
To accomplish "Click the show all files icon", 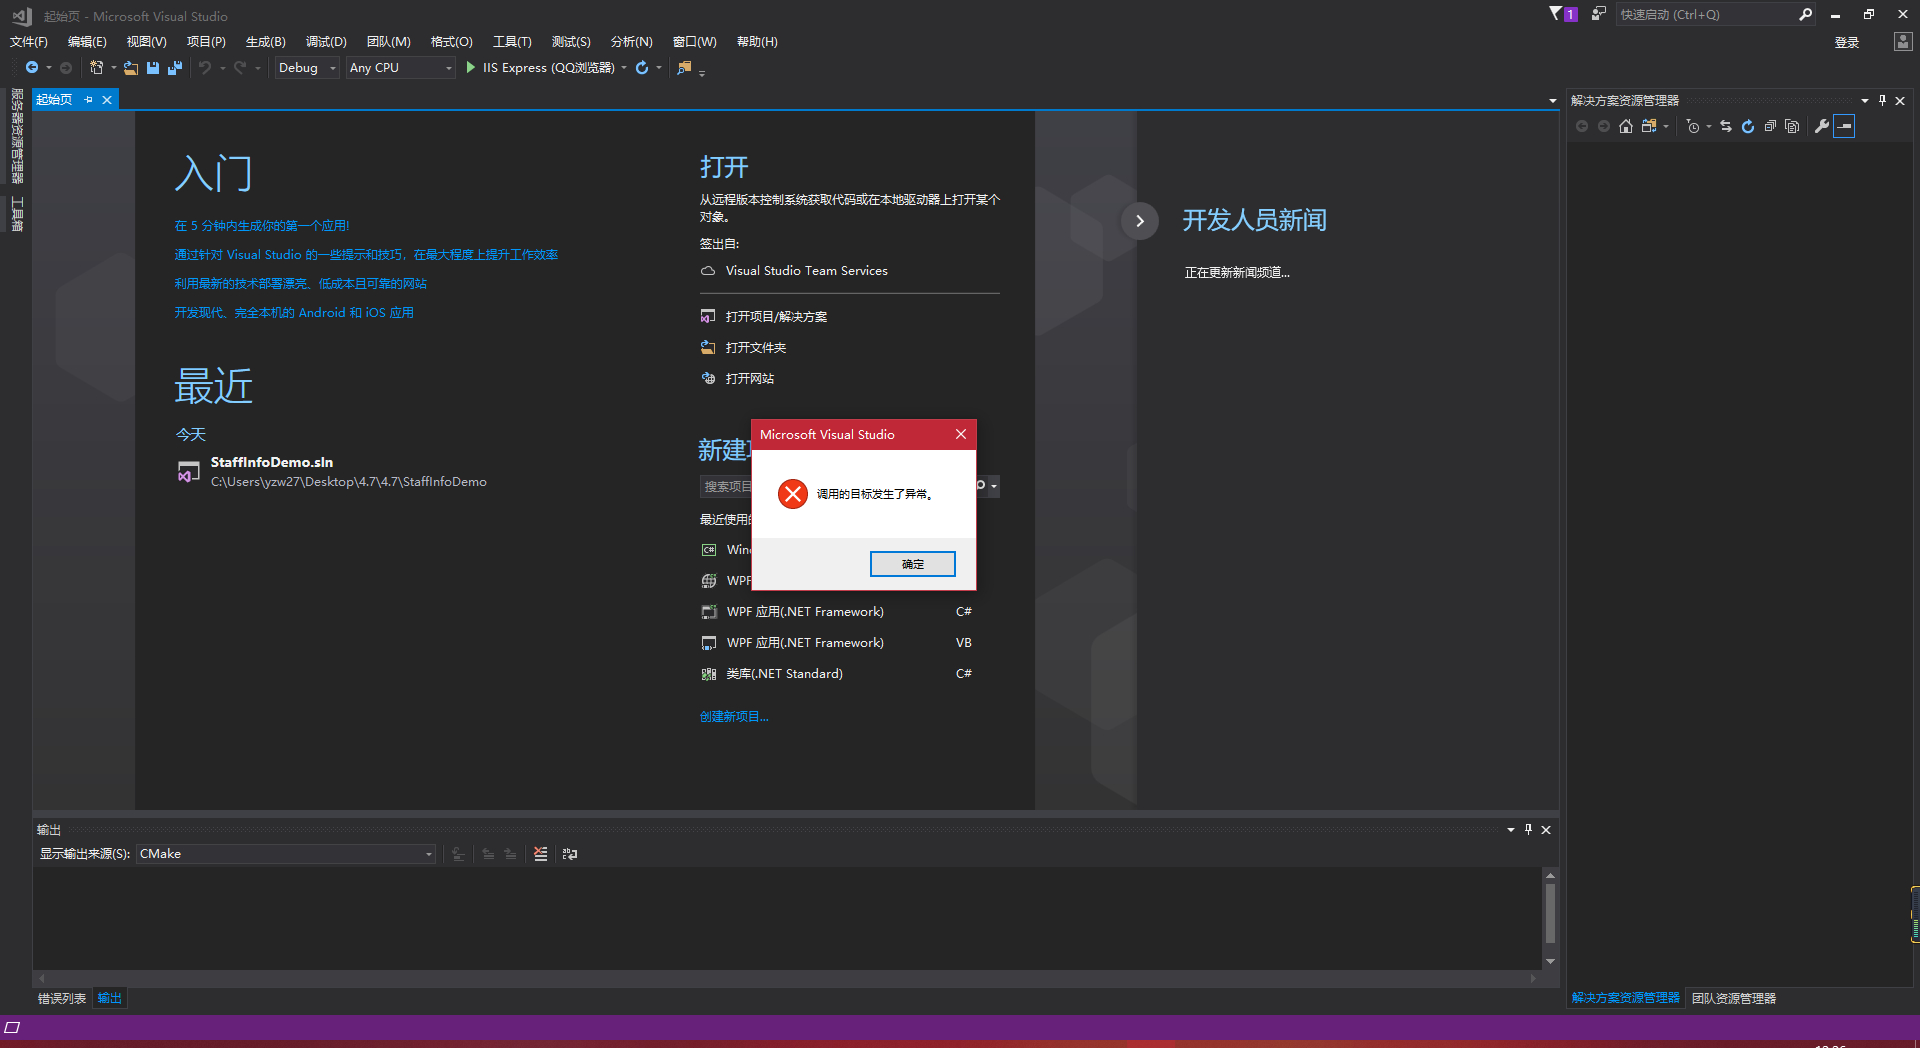I will pos(1792,126).
